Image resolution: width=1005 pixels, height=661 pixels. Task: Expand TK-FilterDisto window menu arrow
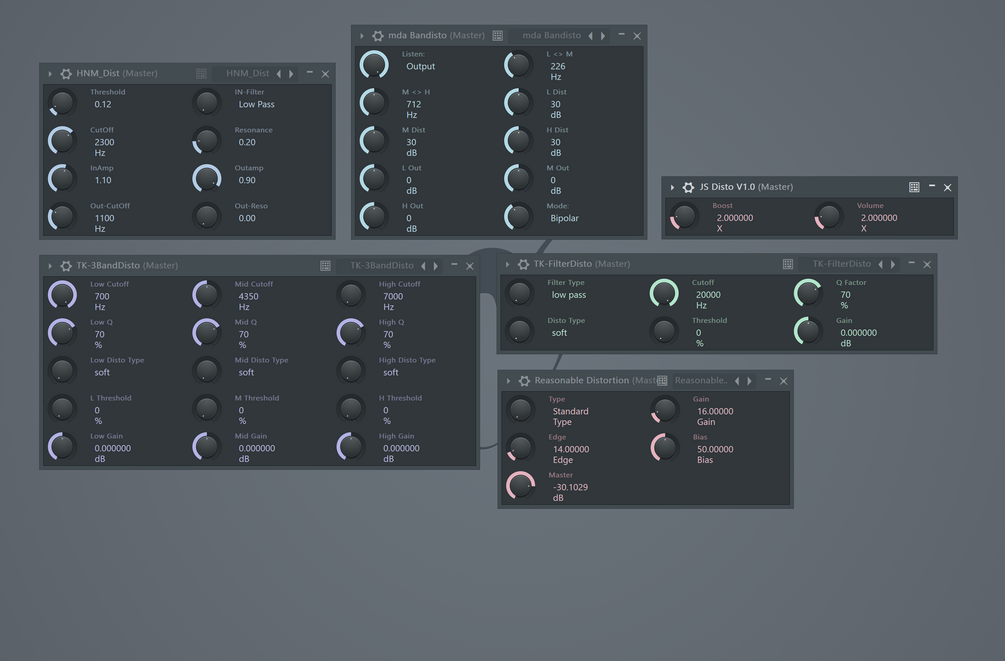click(508, 264)
